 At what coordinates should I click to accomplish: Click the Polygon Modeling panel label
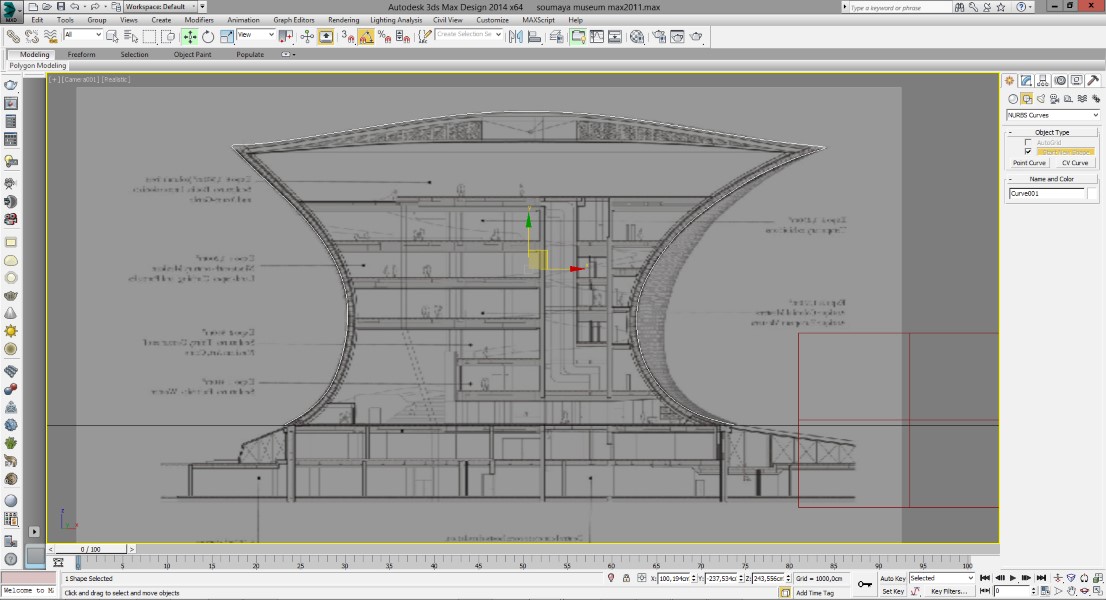point(37,66)
